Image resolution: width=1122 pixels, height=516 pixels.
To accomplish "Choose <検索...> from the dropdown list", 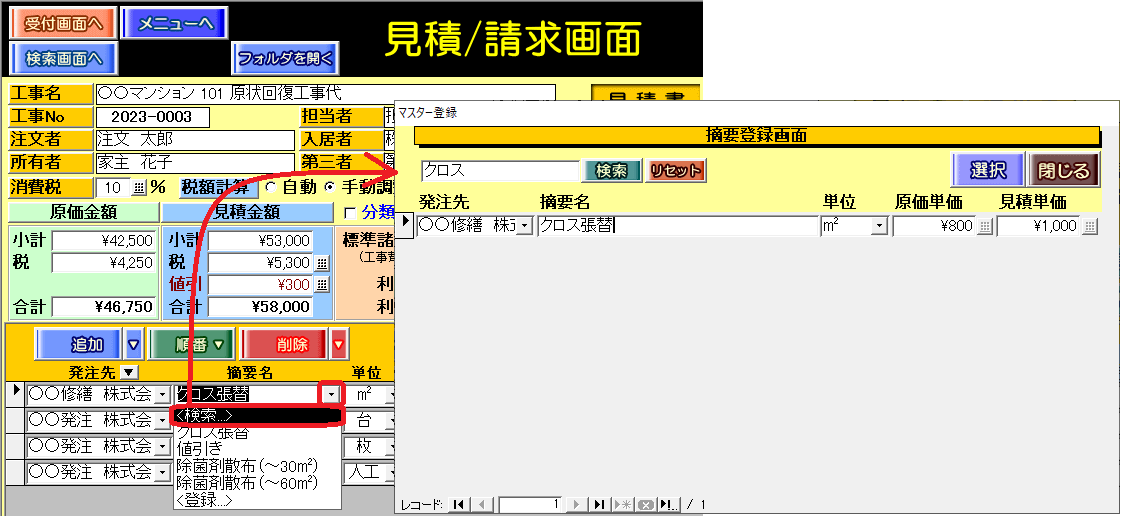I will pyautogui.click(x=257, y=416).
